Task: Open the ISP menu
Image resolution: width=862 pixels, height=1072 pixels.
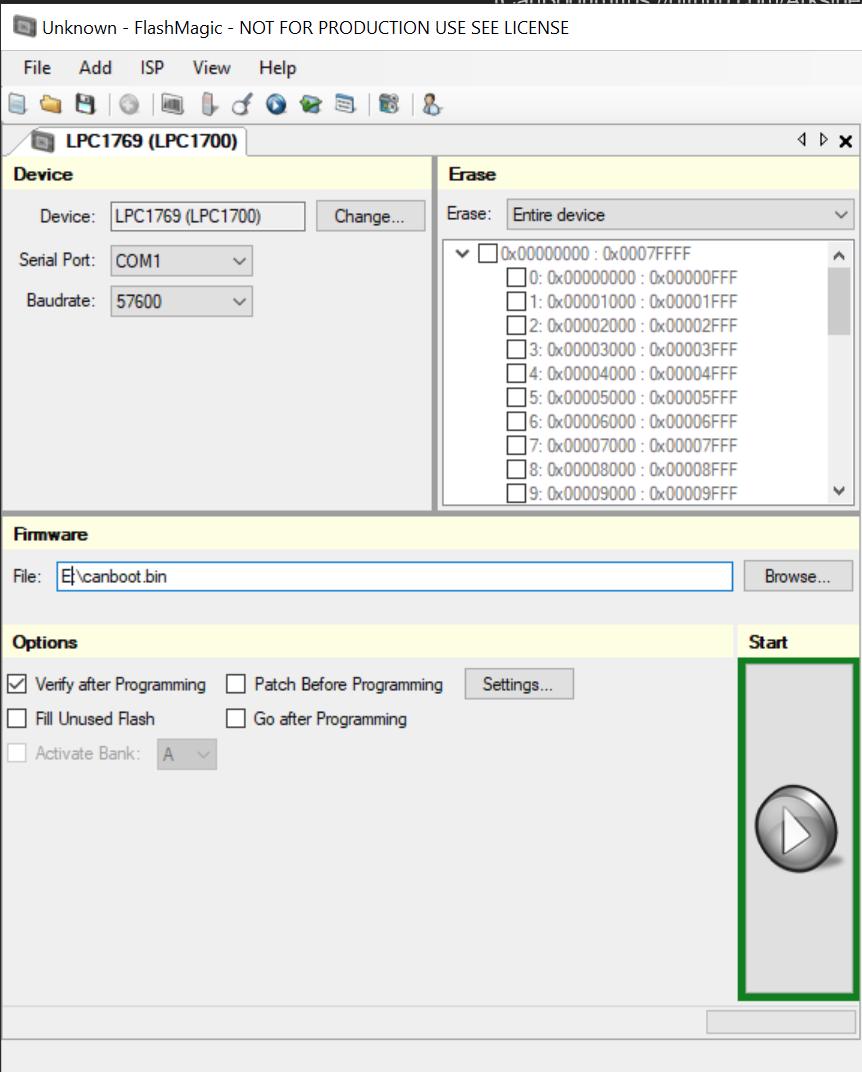Action: 152,68
